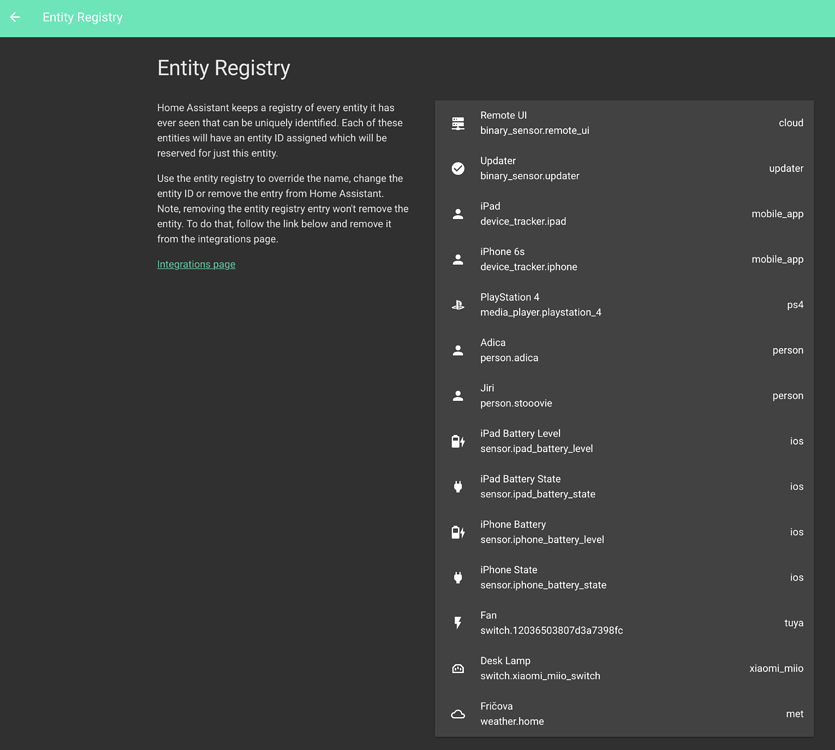Click the Remote UI router icon
Viewport: 835px width, 750px height.
(457, 122)
